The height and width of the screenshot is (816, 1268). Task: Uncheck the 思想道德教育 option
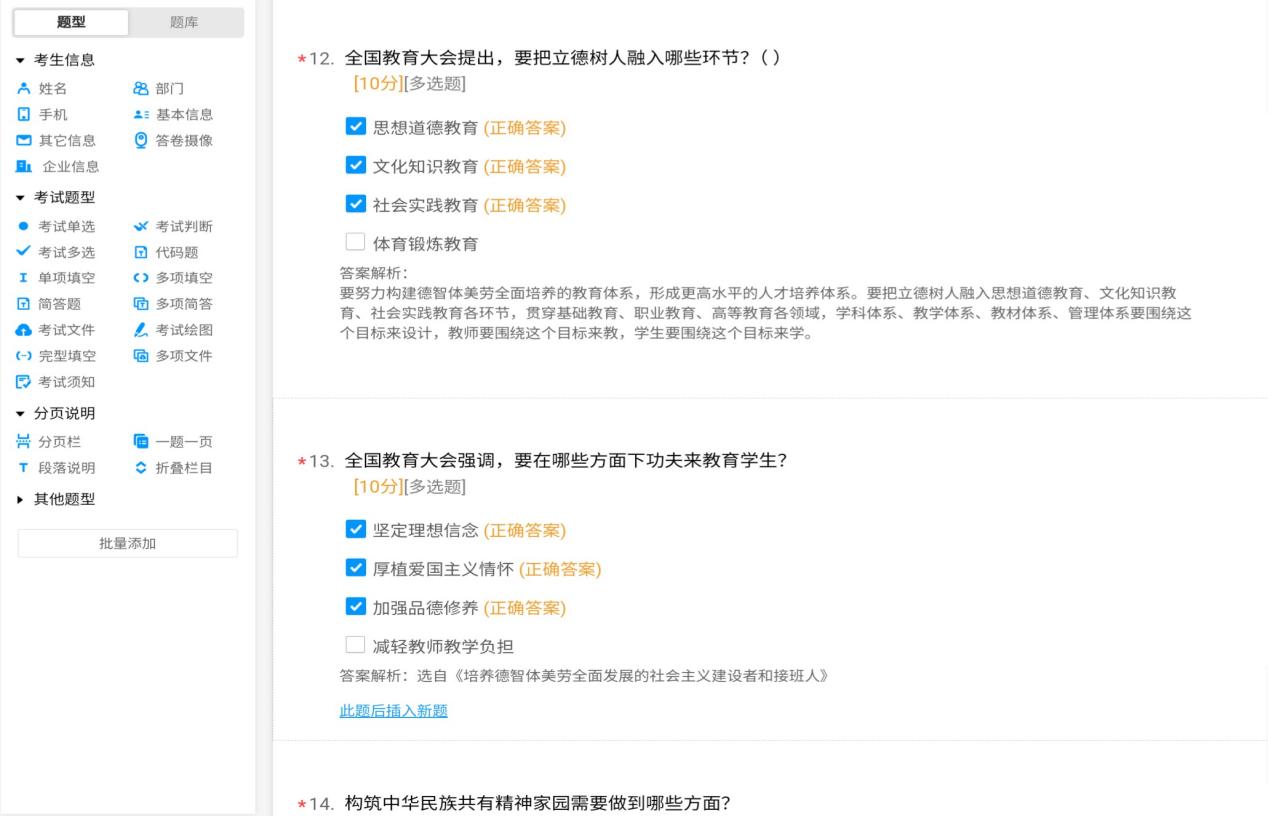click(355, 127)
